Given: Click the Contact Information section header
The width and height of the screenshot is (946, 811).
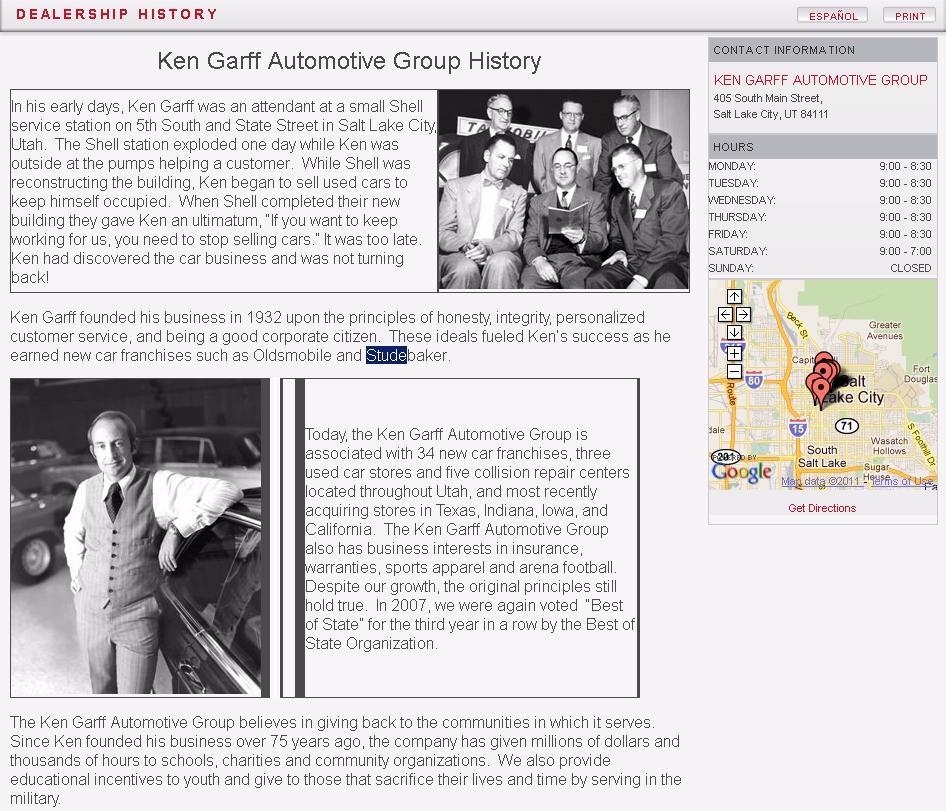Looking at the screenshot, I should [x=823, y=50].
